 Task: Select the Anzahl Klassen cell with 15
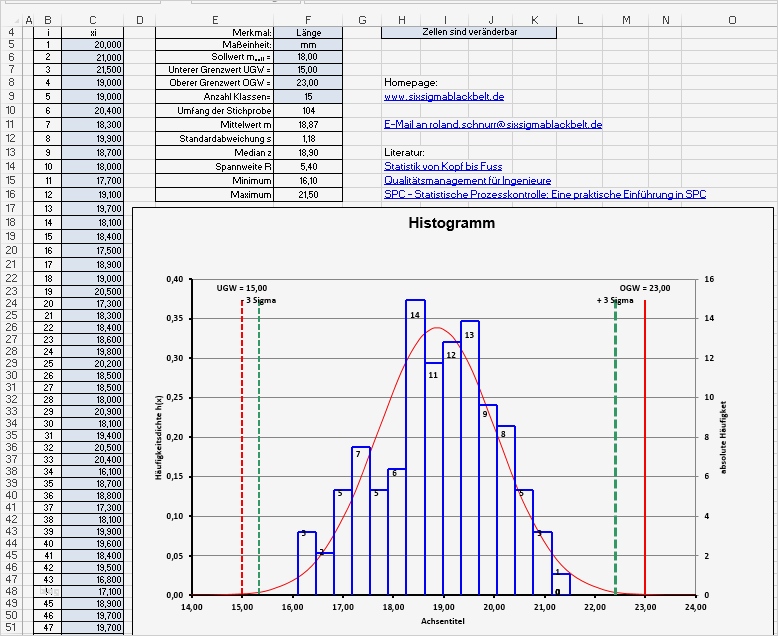click(308, 97)
